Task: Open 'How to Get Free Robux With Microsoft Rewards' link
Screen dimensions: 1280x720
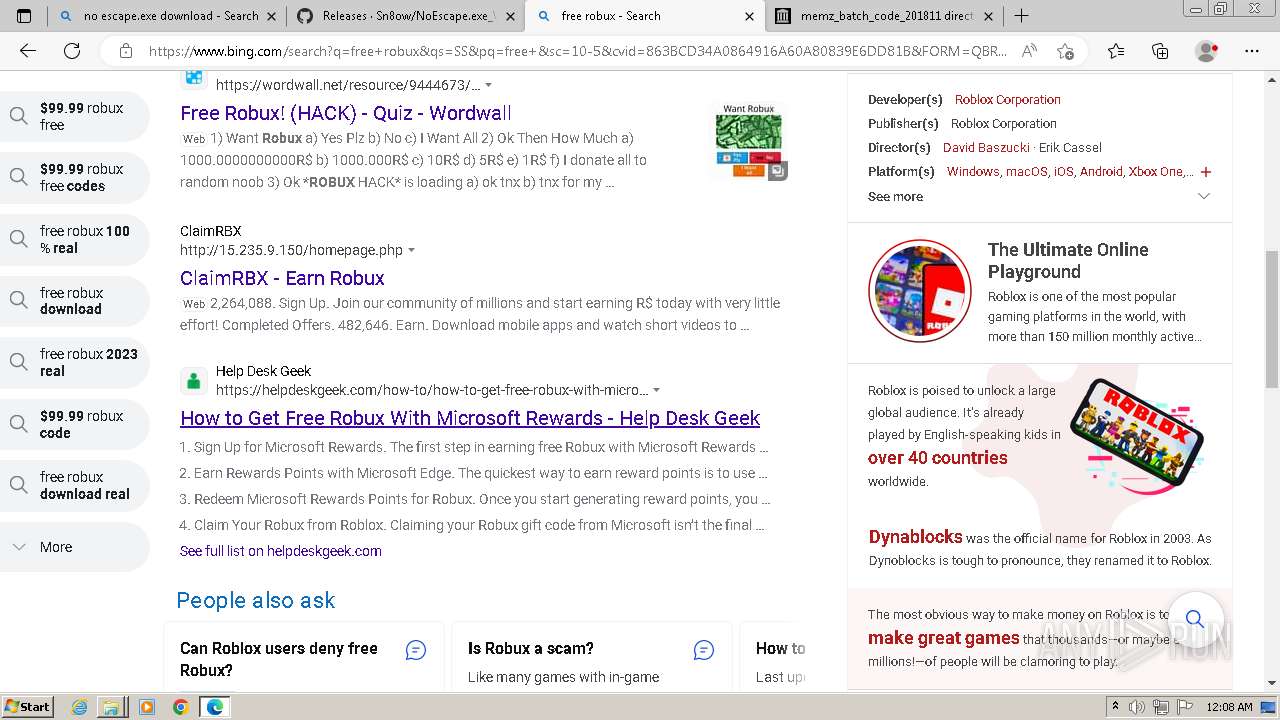Action: (470, 418)
